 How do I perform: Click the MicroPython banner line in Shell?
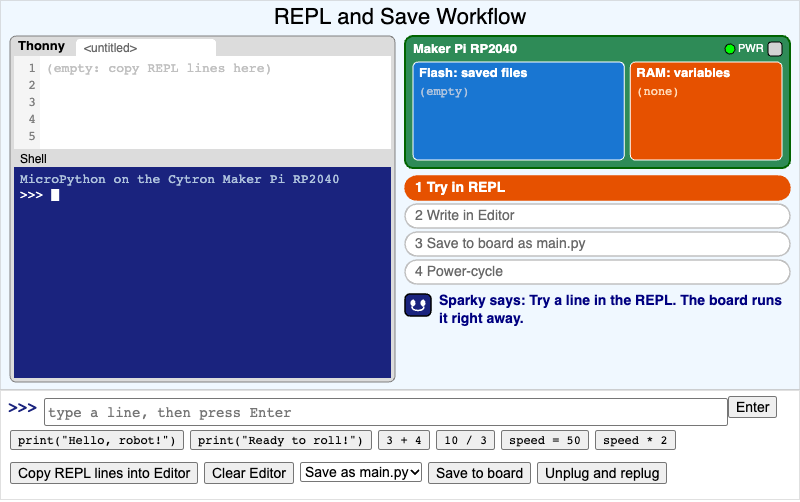pos(179,180)
